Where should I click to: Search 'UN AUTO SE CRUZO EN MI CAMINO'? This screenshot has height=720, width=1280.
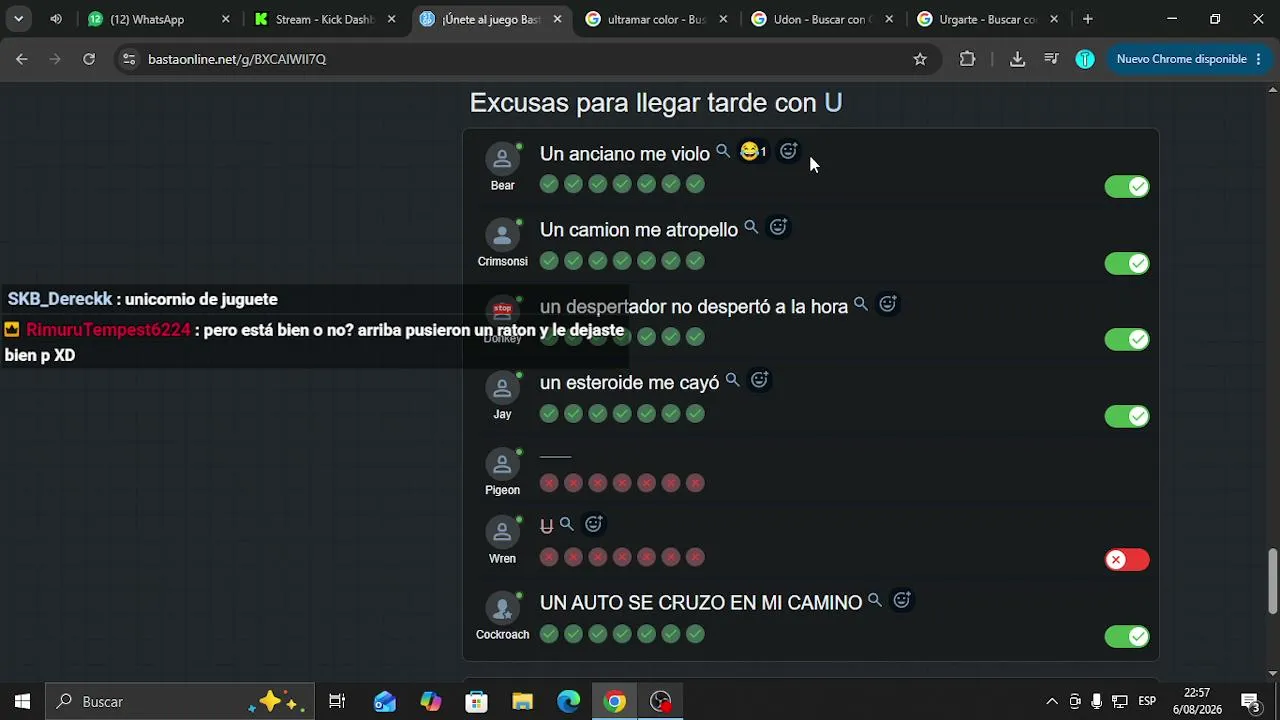(x=874, y=600)
